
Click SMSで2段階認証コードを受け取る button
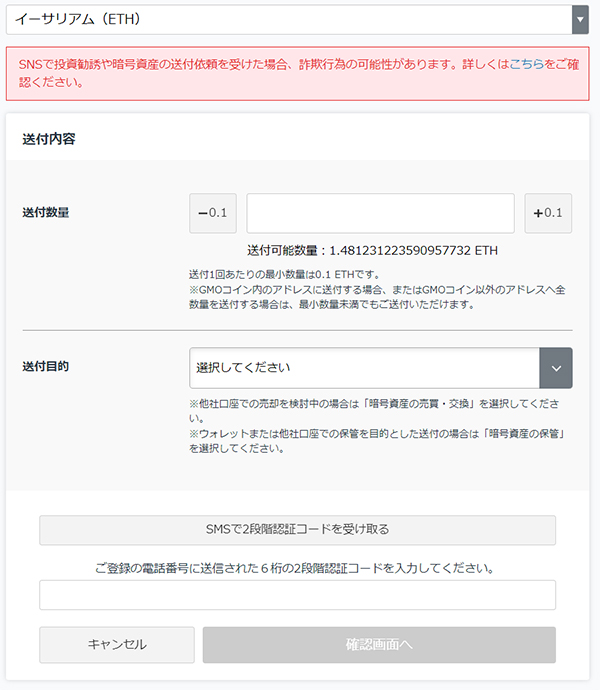coord(298,530)
